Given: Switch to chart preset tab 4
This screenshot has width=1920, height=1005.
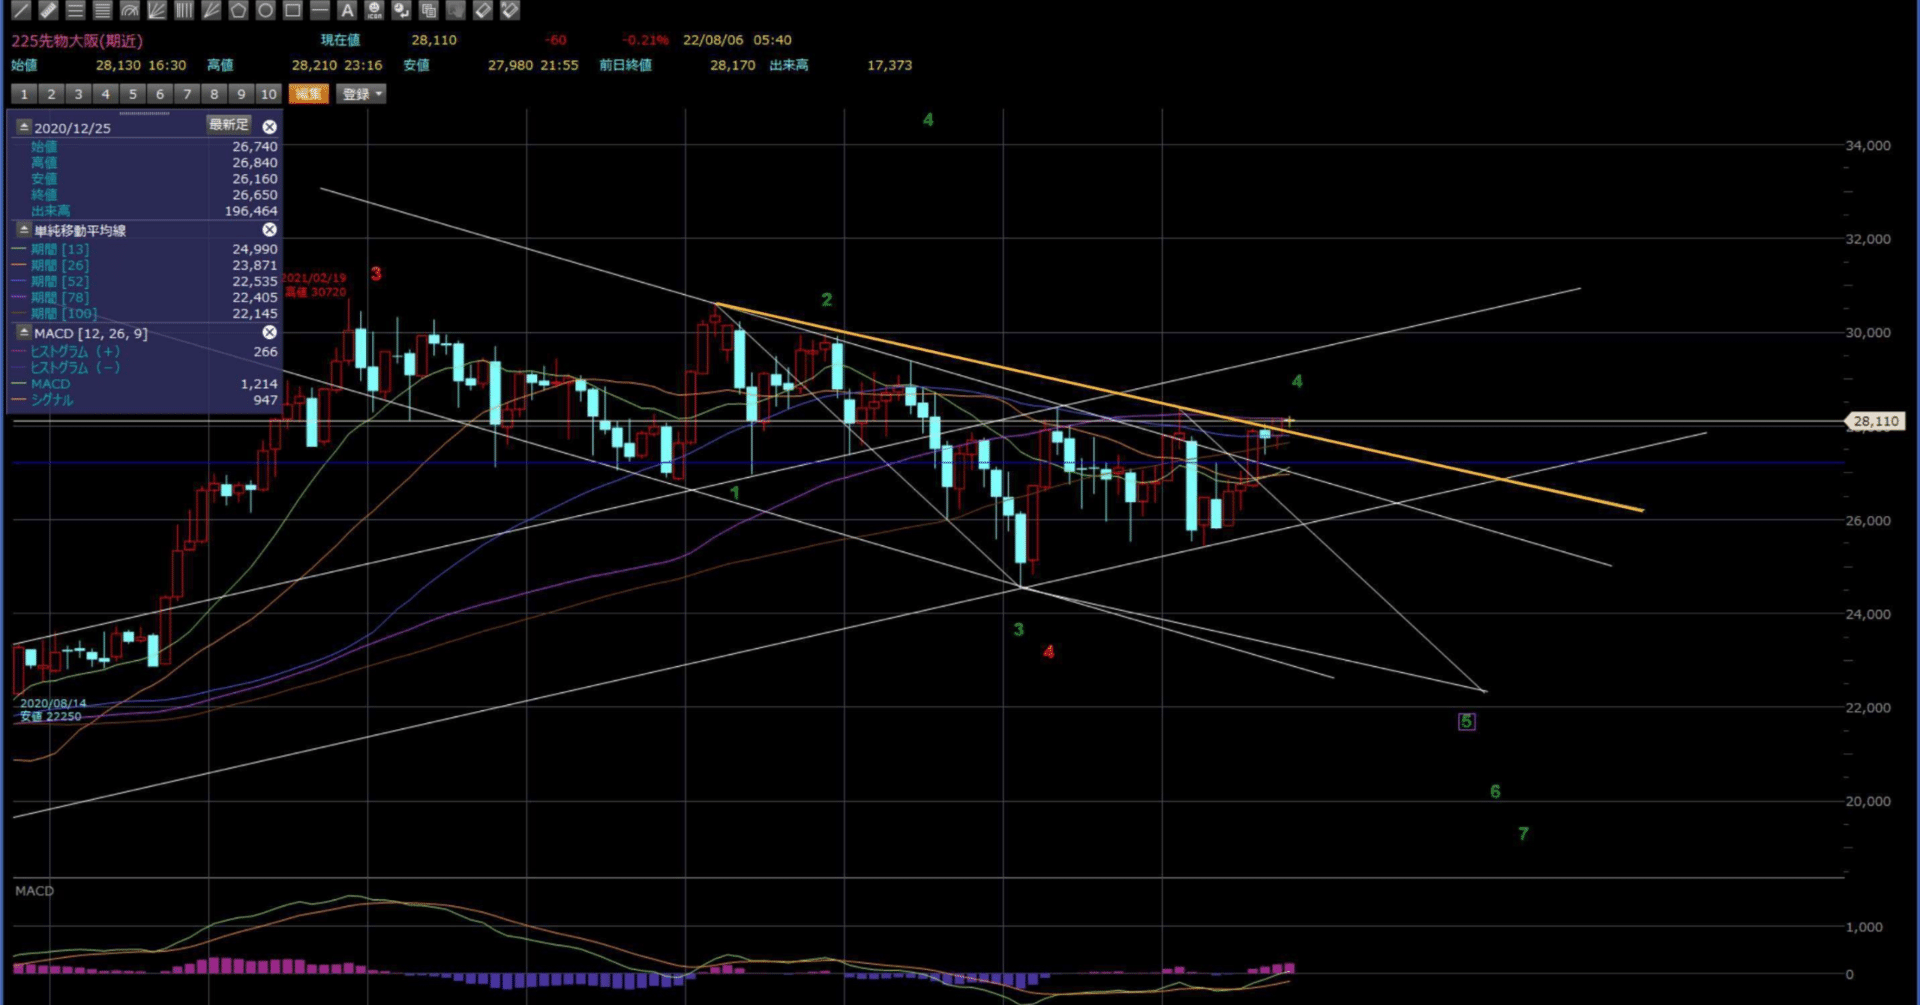Looking at the screenshot, I should click(x=105, y=94).
